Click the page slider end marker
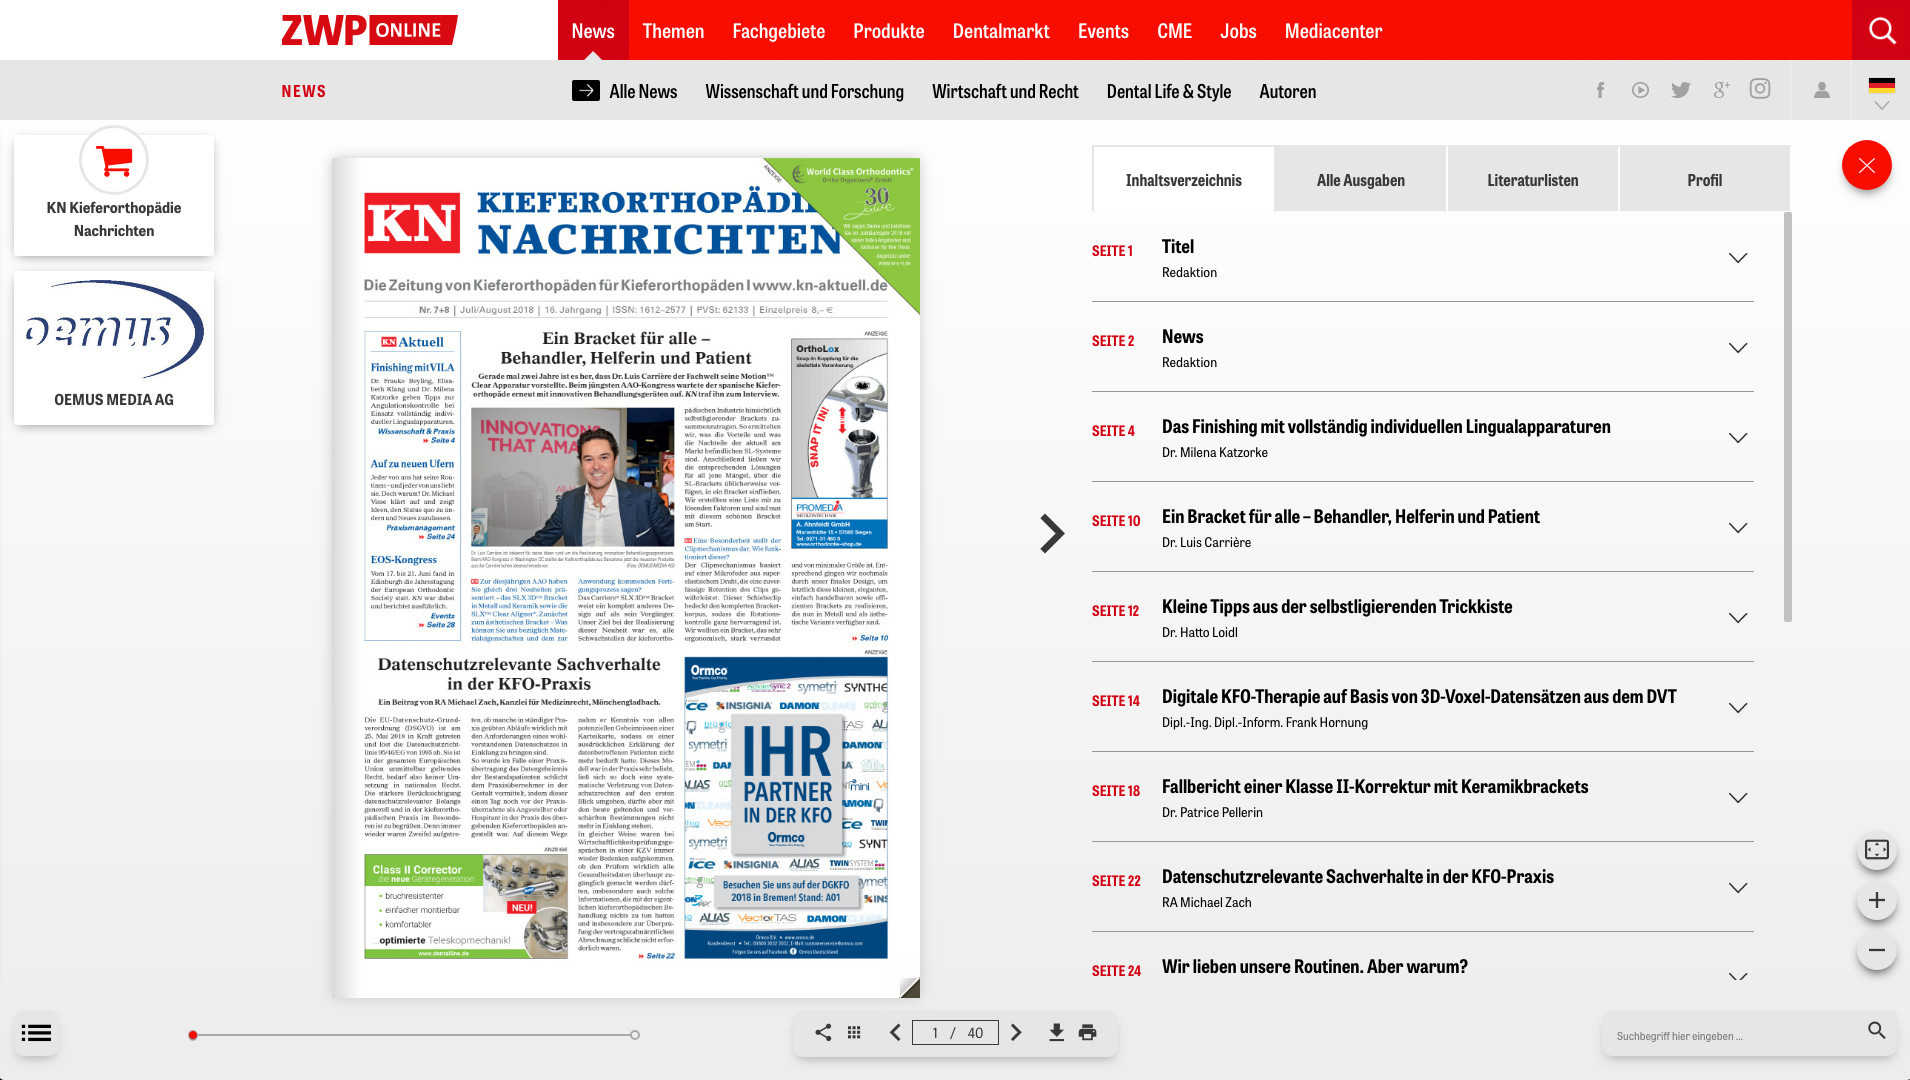 635,1035
